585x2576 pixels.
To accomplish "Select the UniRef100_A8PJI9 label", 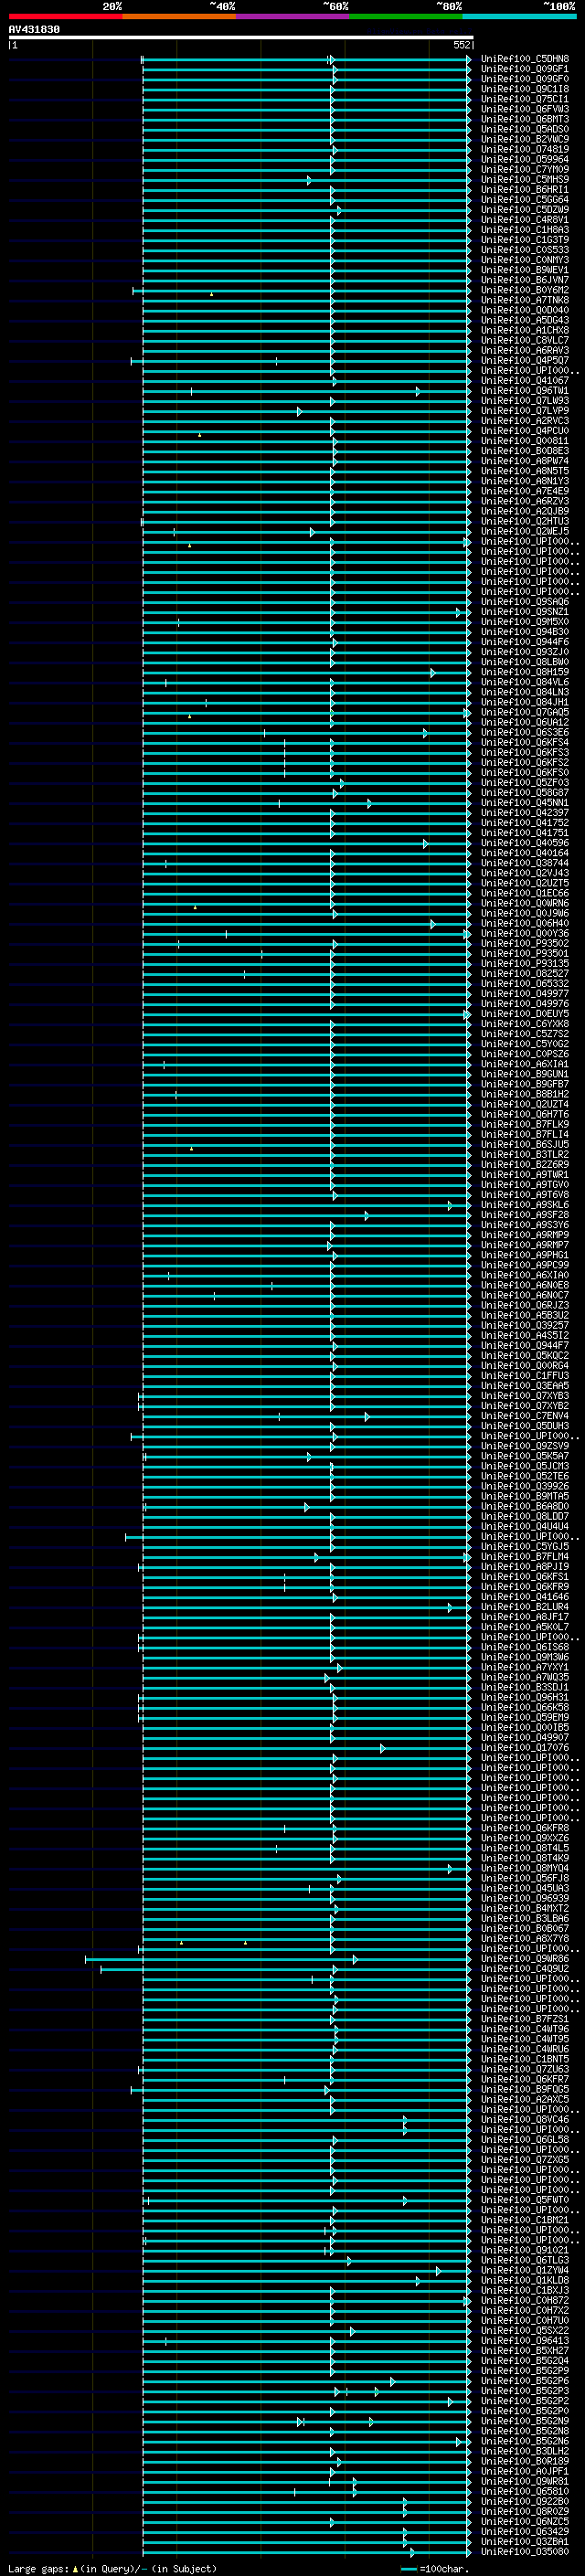I will [525, 1566].
